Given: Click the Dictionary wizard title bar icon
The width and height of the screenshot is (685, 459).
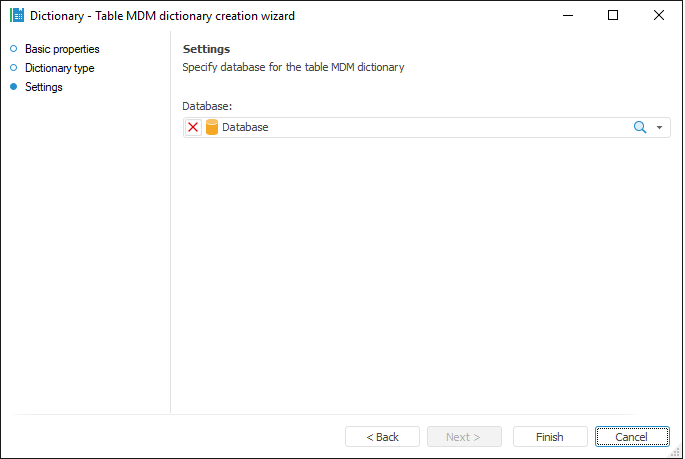Looking at the screenshot, I should (x=16, y=16).
